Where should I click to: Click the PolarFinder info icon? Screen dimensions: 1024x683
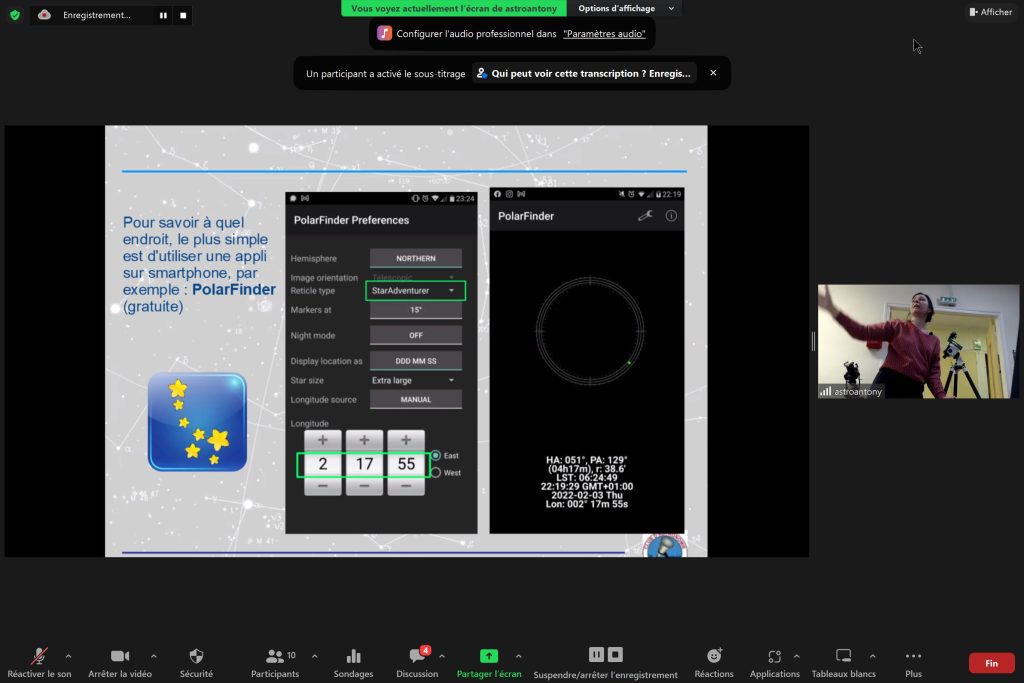(x=671, y=215)
